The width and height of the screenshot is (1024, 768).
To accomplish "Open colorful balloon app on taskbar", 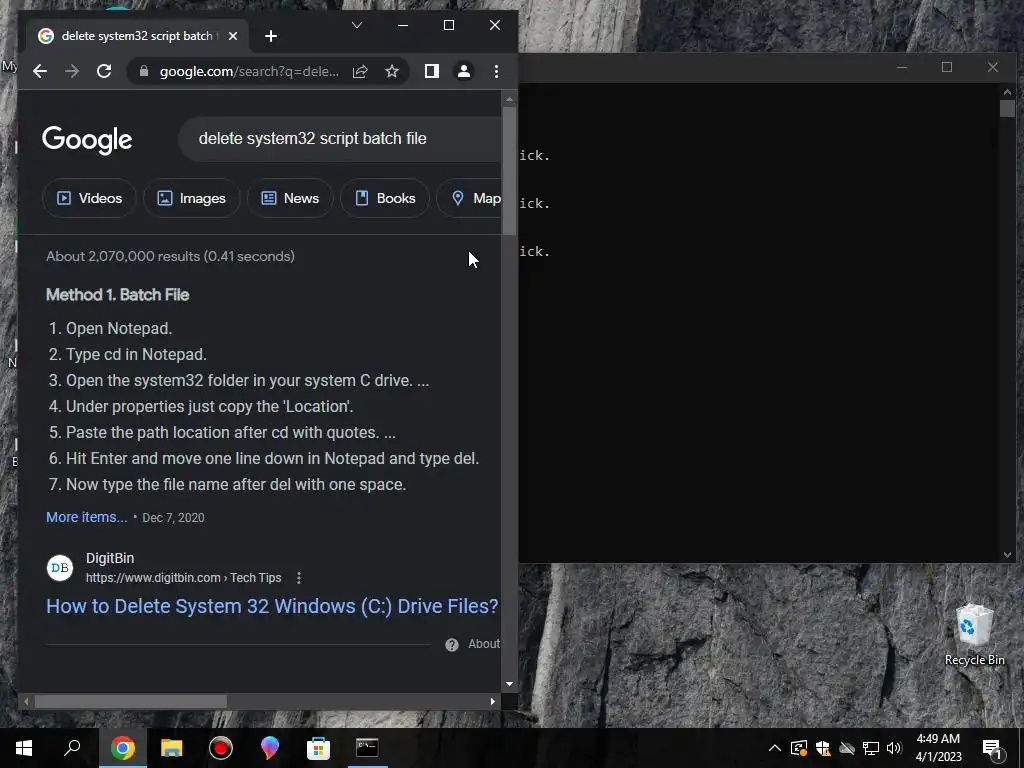I will tap(270, 748).
